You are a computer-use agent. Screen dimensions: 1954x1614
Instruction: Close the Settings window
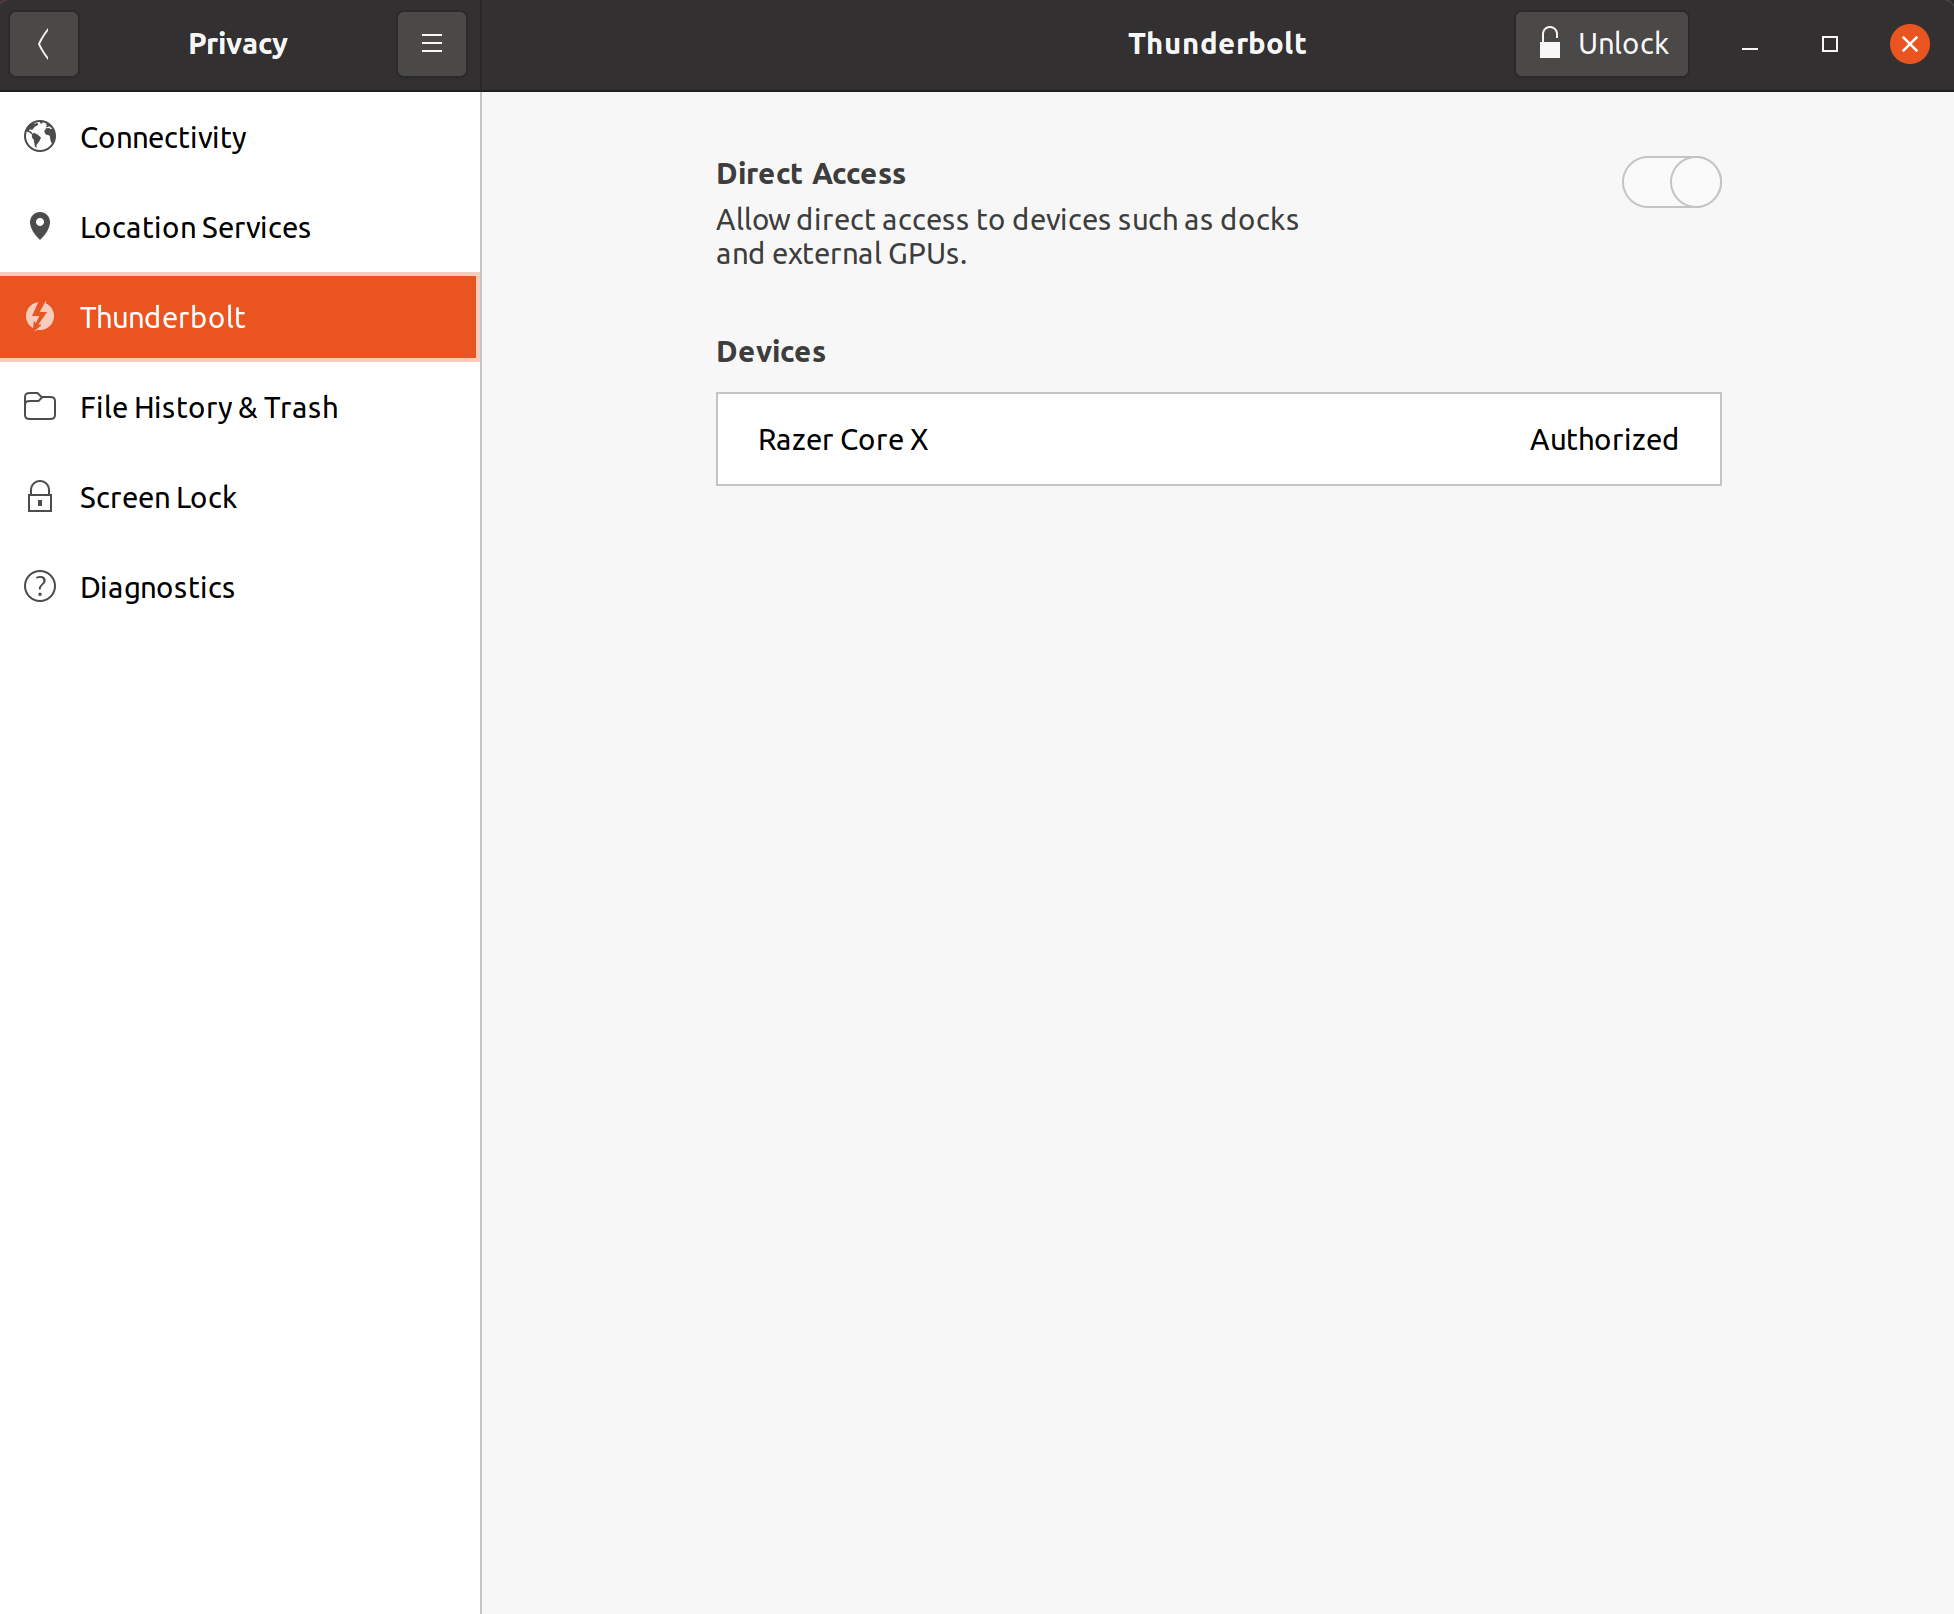(1910, 44)
